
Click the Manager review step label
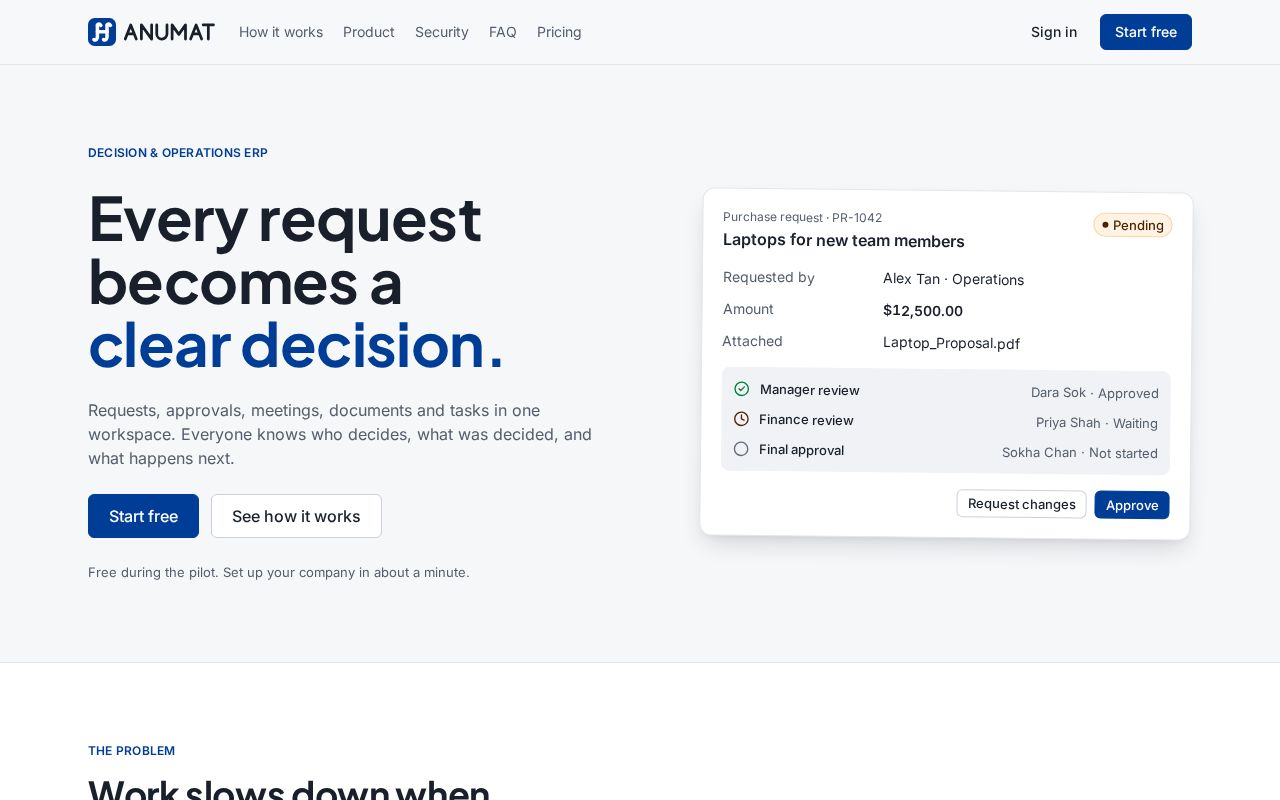click(810, 390)
